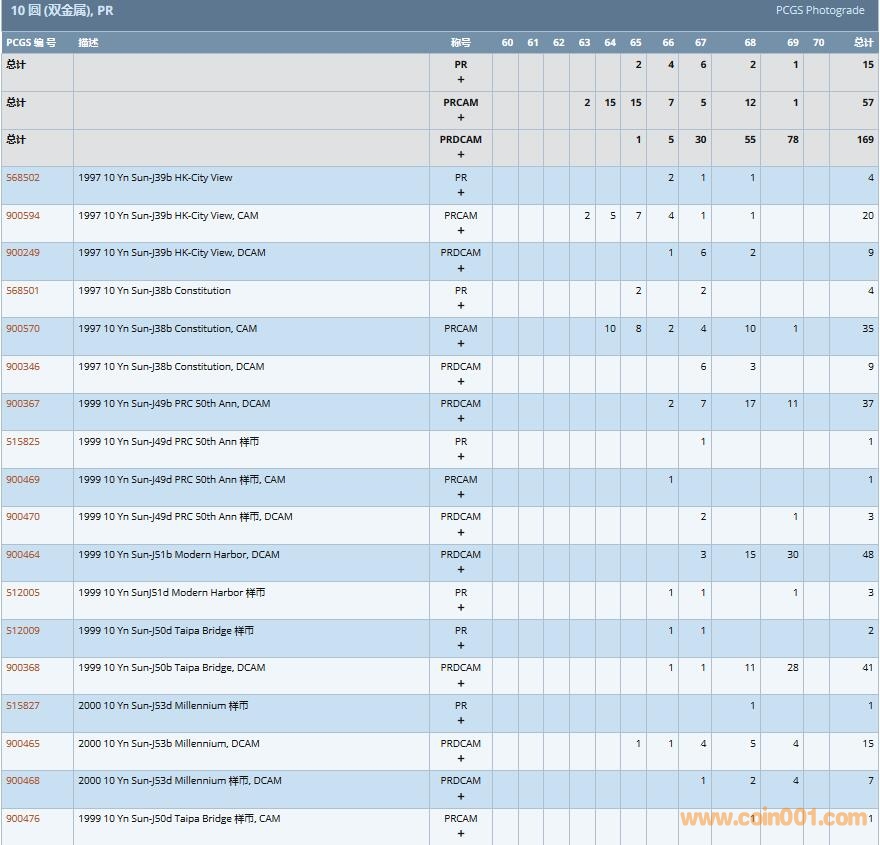
Task: Click the 描述 column header
Action: point(89,43)
